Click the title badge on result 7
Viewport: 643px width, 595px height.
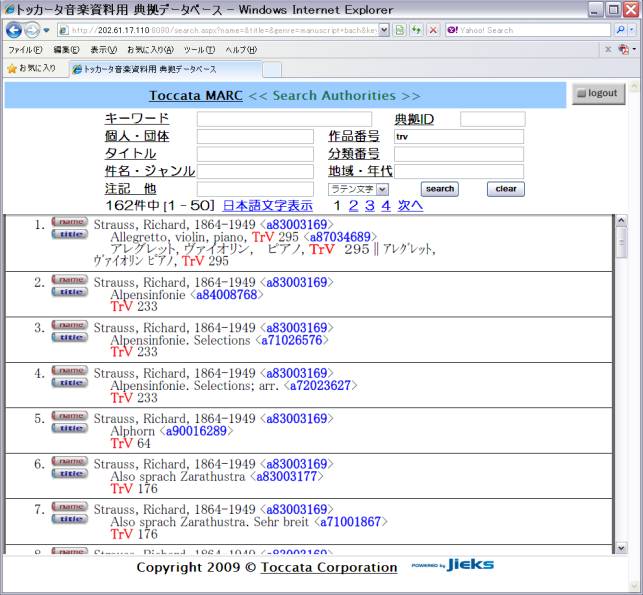(x=70, y=519)
